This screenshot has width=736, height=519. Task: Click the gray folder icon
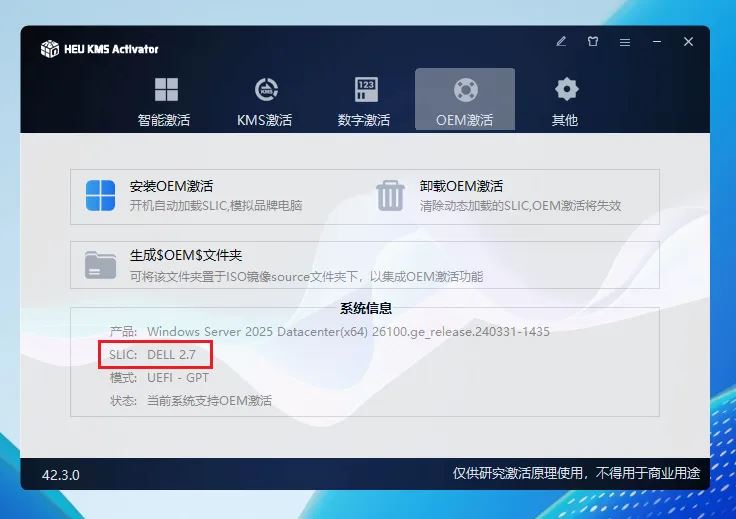point(100,265)
